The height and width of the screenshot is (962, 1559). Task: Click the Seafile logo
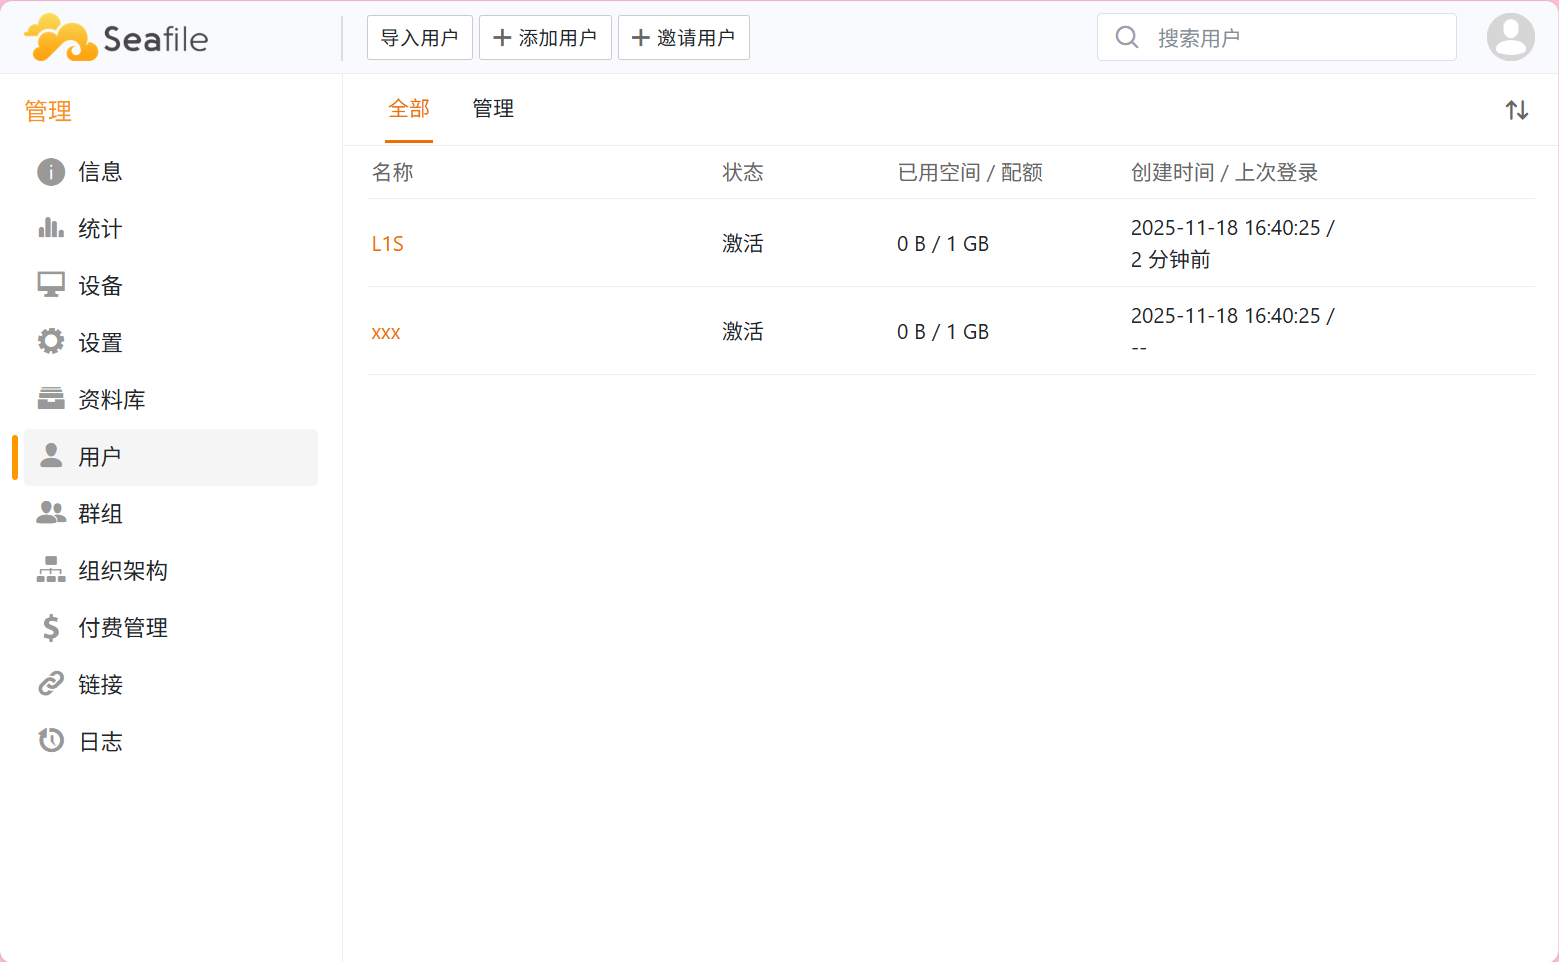point(116,38)
